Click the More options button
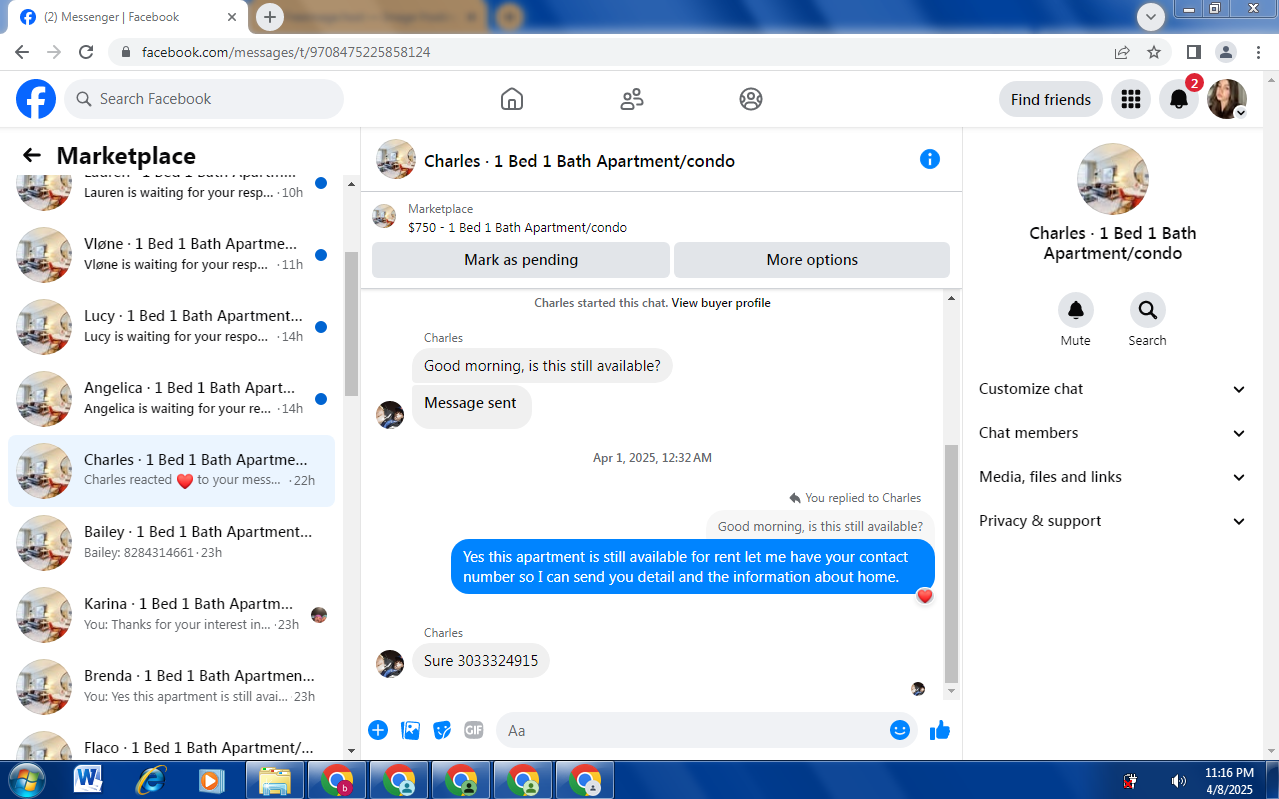This screenshot has height=799, width=1279. 812,260
